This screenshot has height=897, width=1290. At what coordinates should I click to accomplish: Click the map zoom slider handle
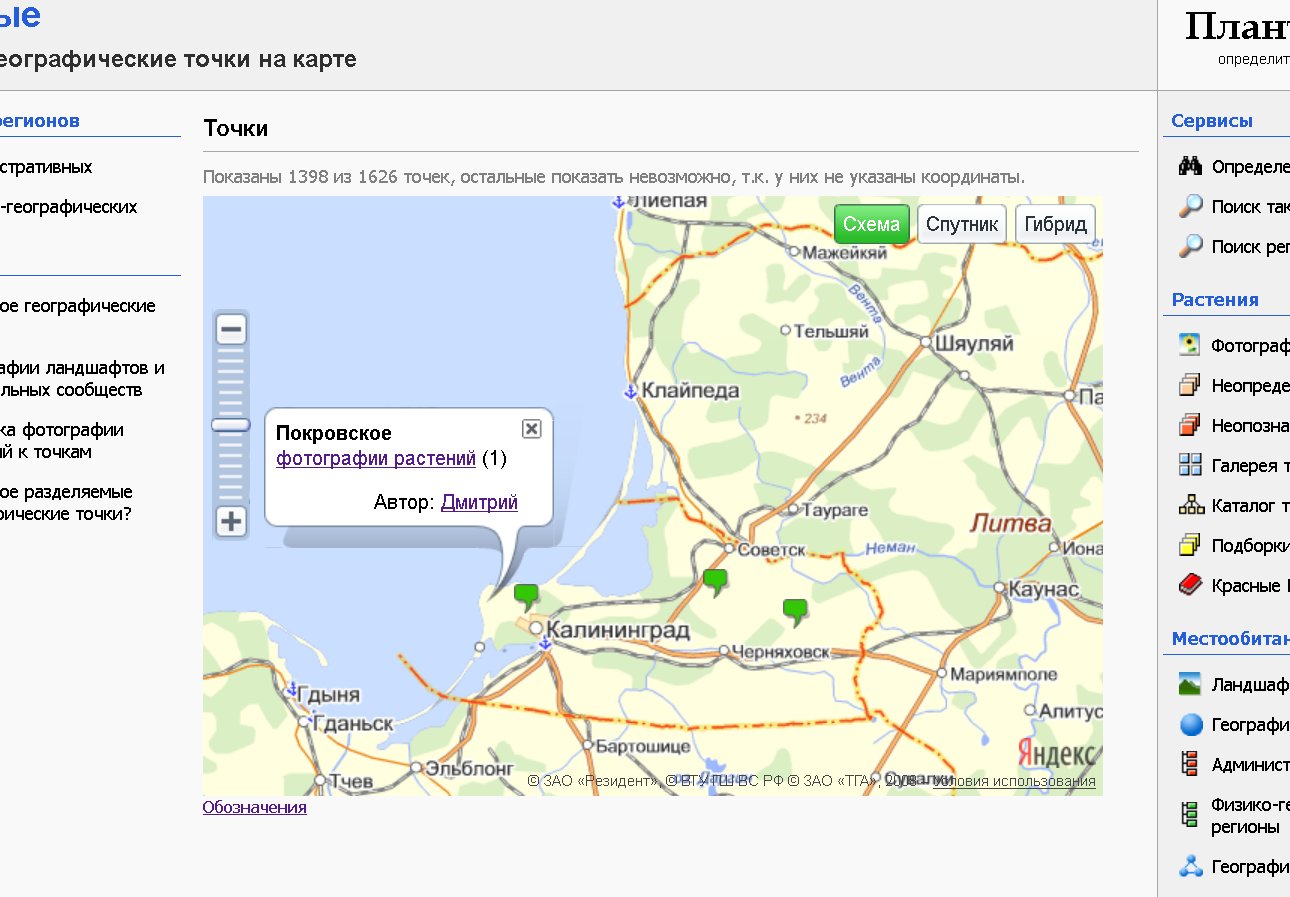tap(231, 425)
